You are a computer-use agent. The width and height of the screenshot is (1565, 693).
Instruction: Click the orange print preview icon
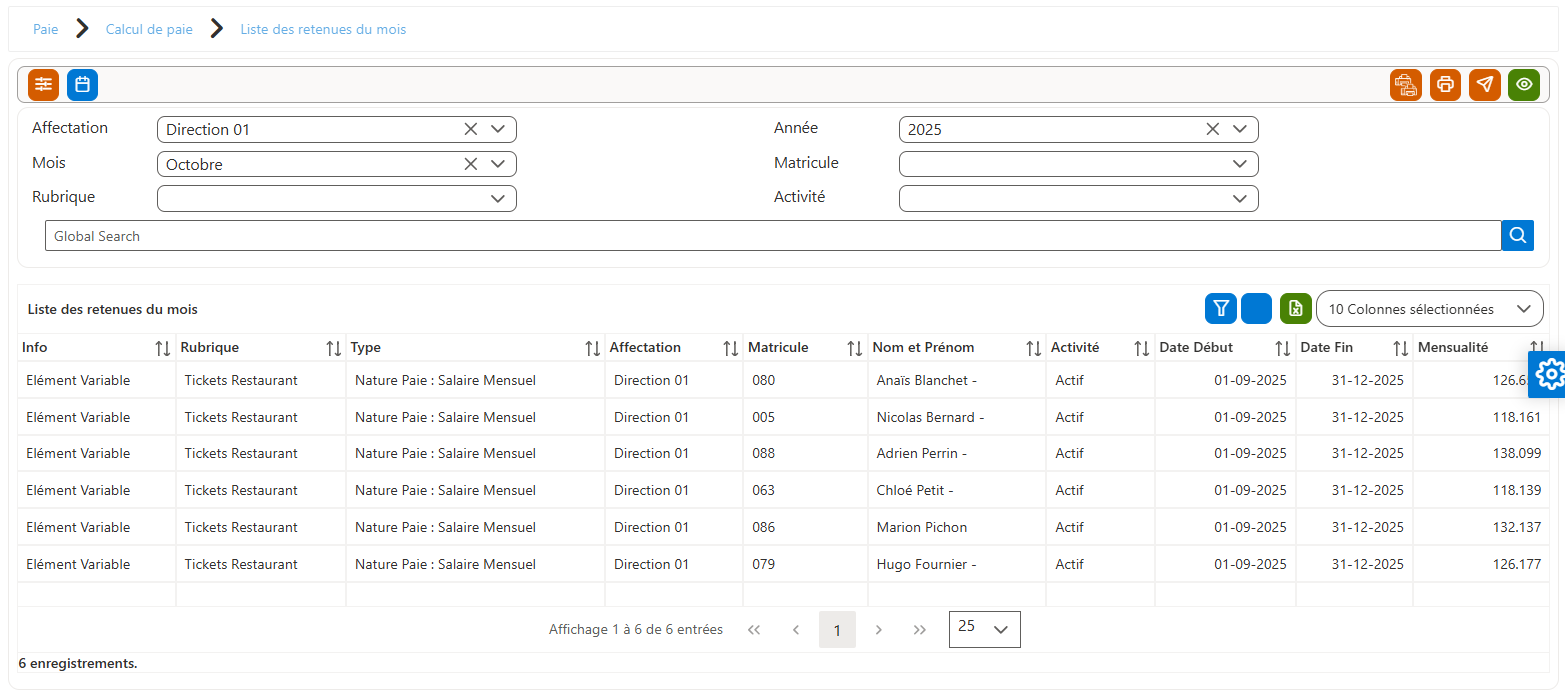tap(1406, 85)
